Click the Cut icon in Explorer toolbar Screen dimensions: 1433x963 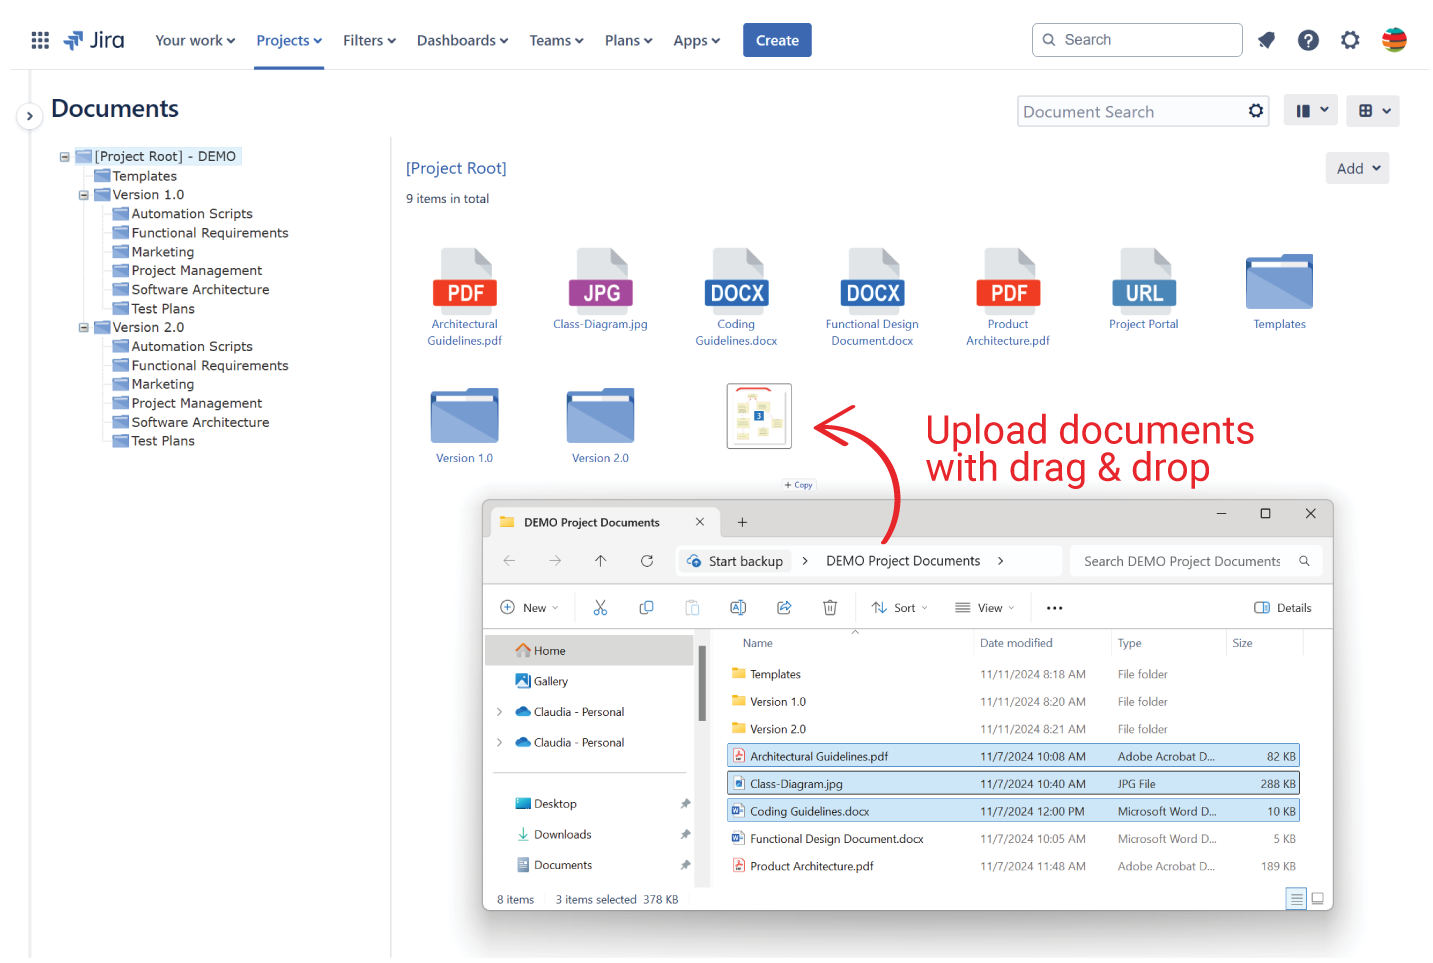pyautogui.click(x=600, y=607)
